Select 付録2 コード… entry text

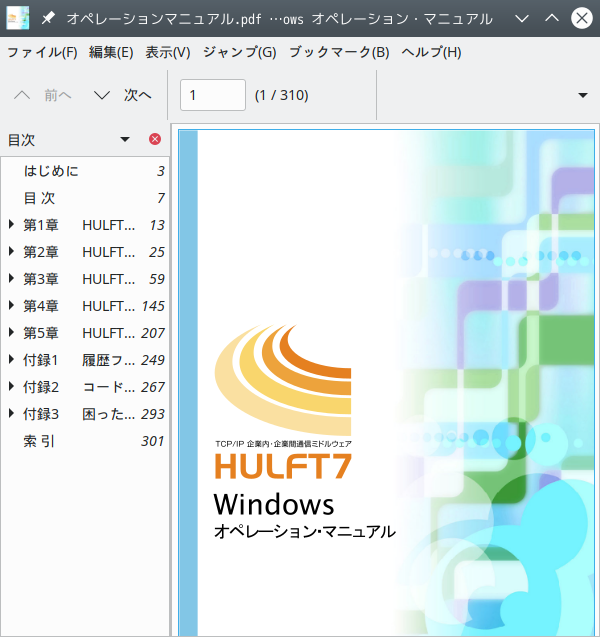click(x=79, y=387)
